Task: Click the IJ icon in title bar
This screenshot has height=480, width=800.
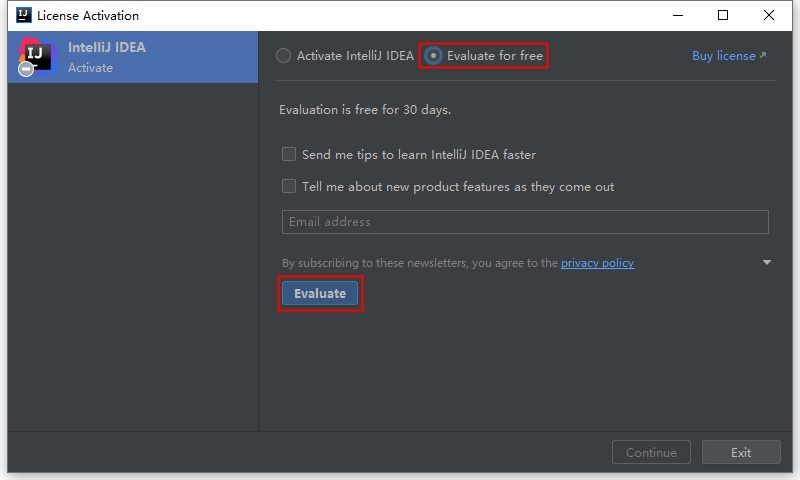Action: click(21, 15)
